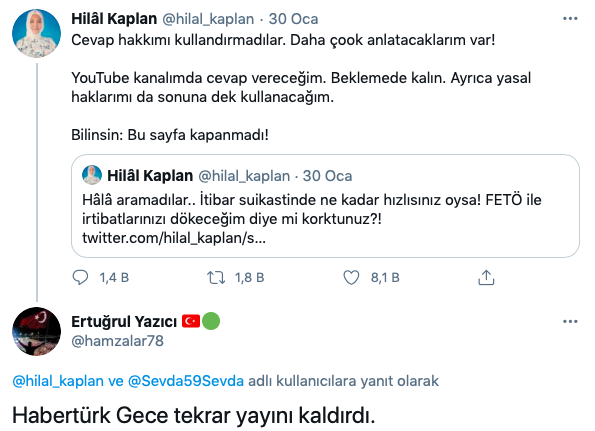Reply to Hilâl Kaplan's tweet
This screenshot has height=431, width=595.
(x=80, y=277)
